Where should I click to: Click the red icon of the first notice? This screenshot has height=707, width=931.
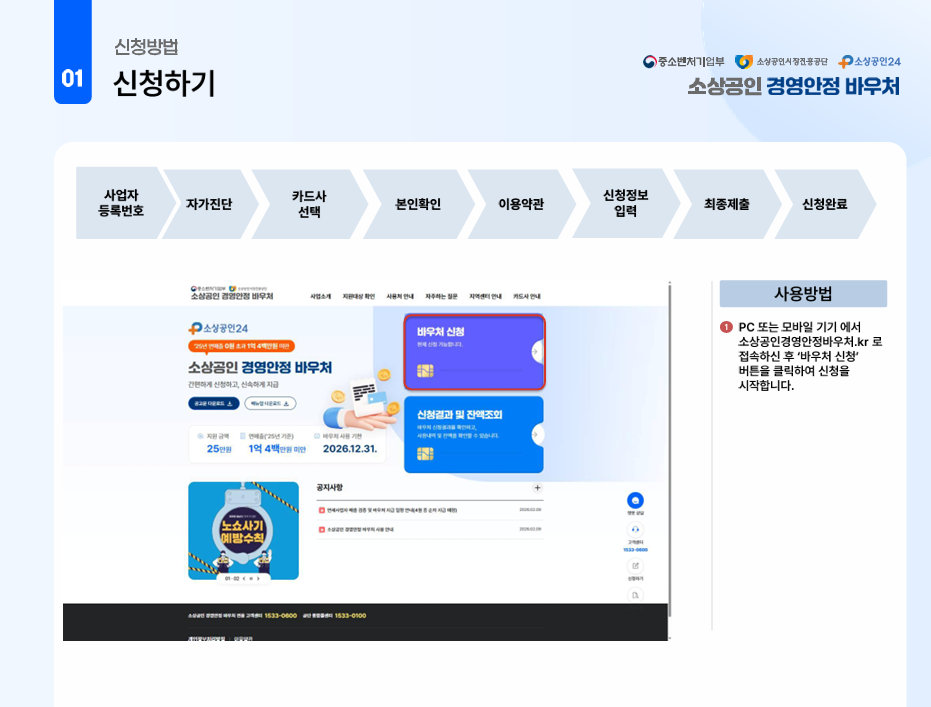click(322, 511)
